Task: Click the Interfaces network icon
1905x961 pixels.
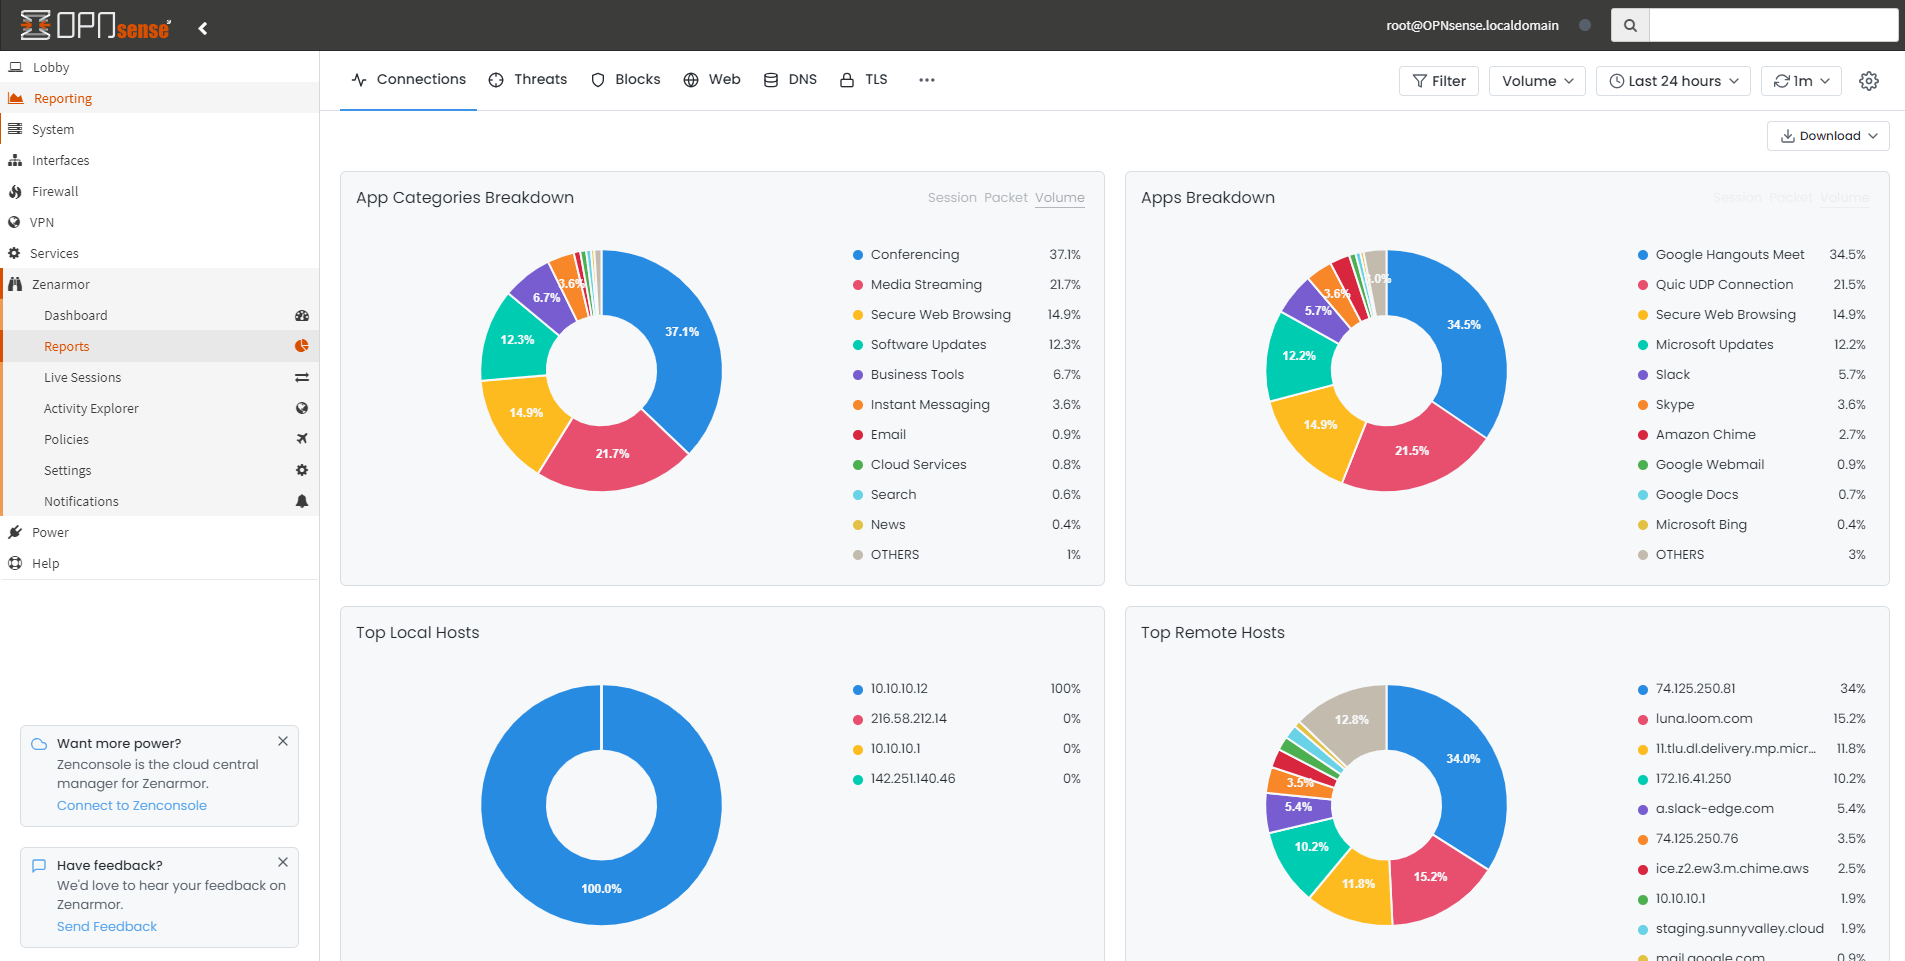Action: pos(15,160)
